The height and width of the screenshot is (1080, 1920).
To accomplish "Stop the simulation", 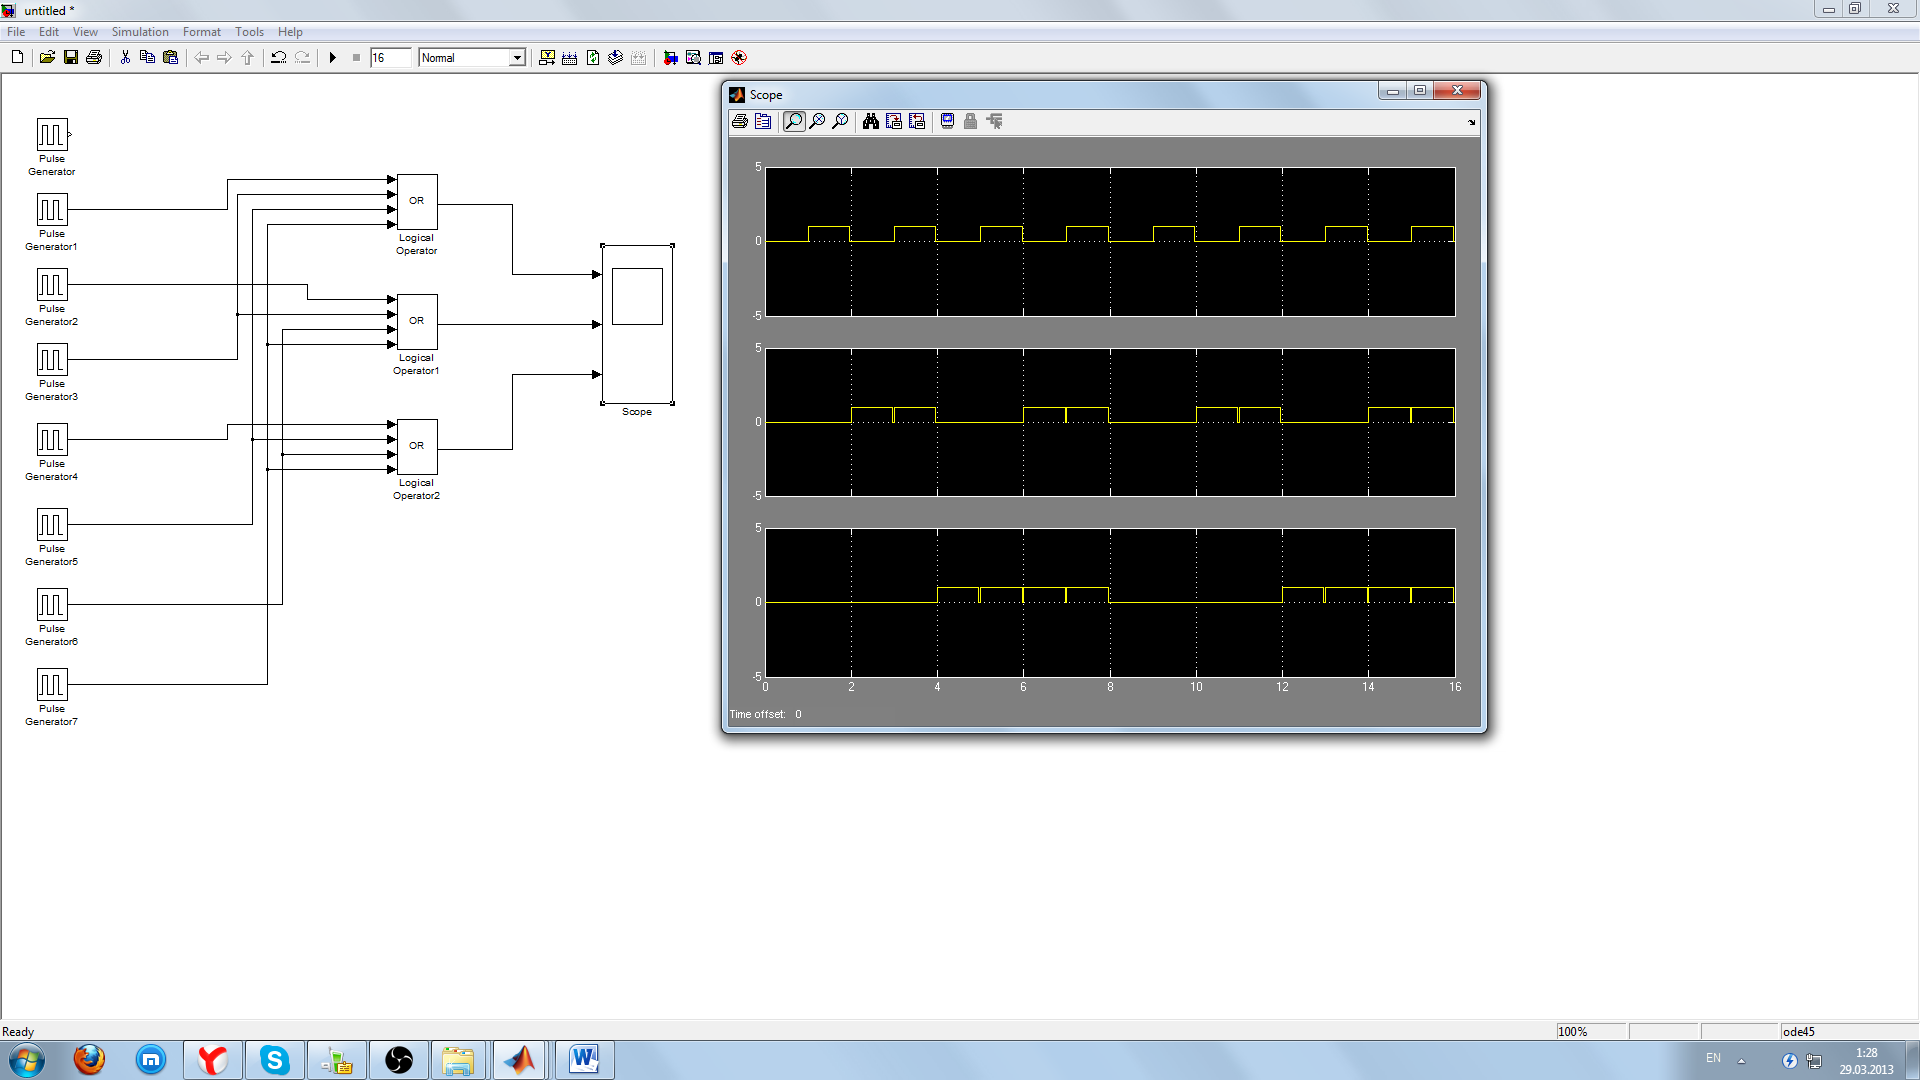I will point(356,57).
